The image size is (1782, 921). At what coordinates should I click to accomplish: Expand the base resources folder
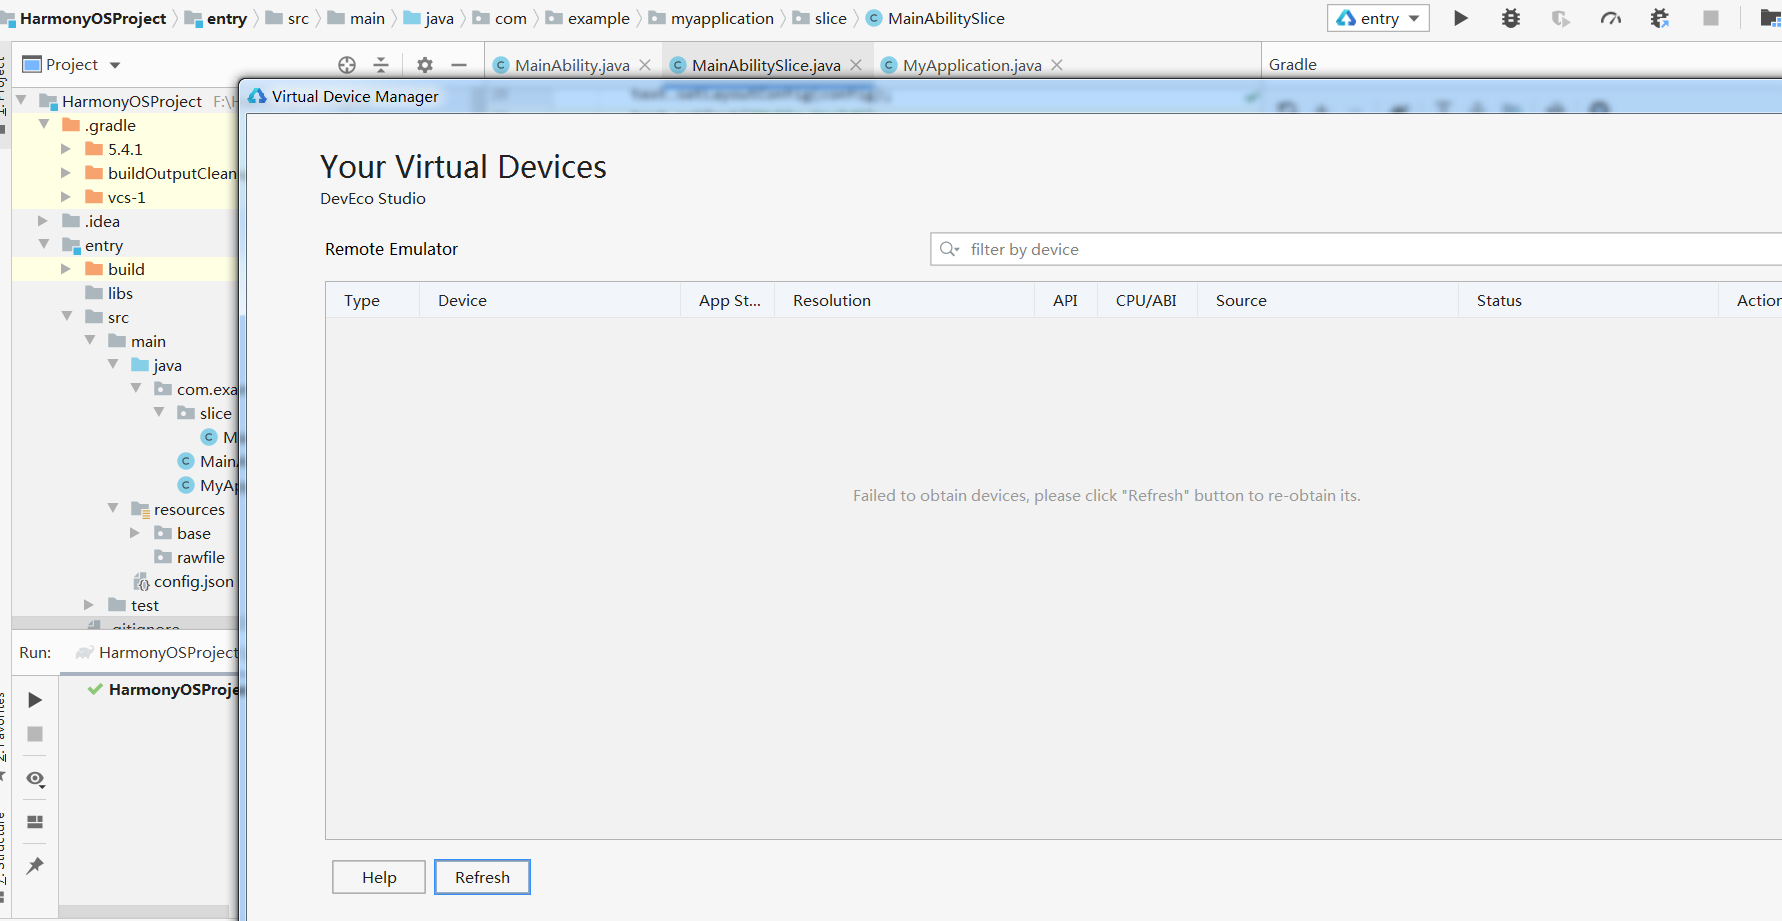click(135, 533)
